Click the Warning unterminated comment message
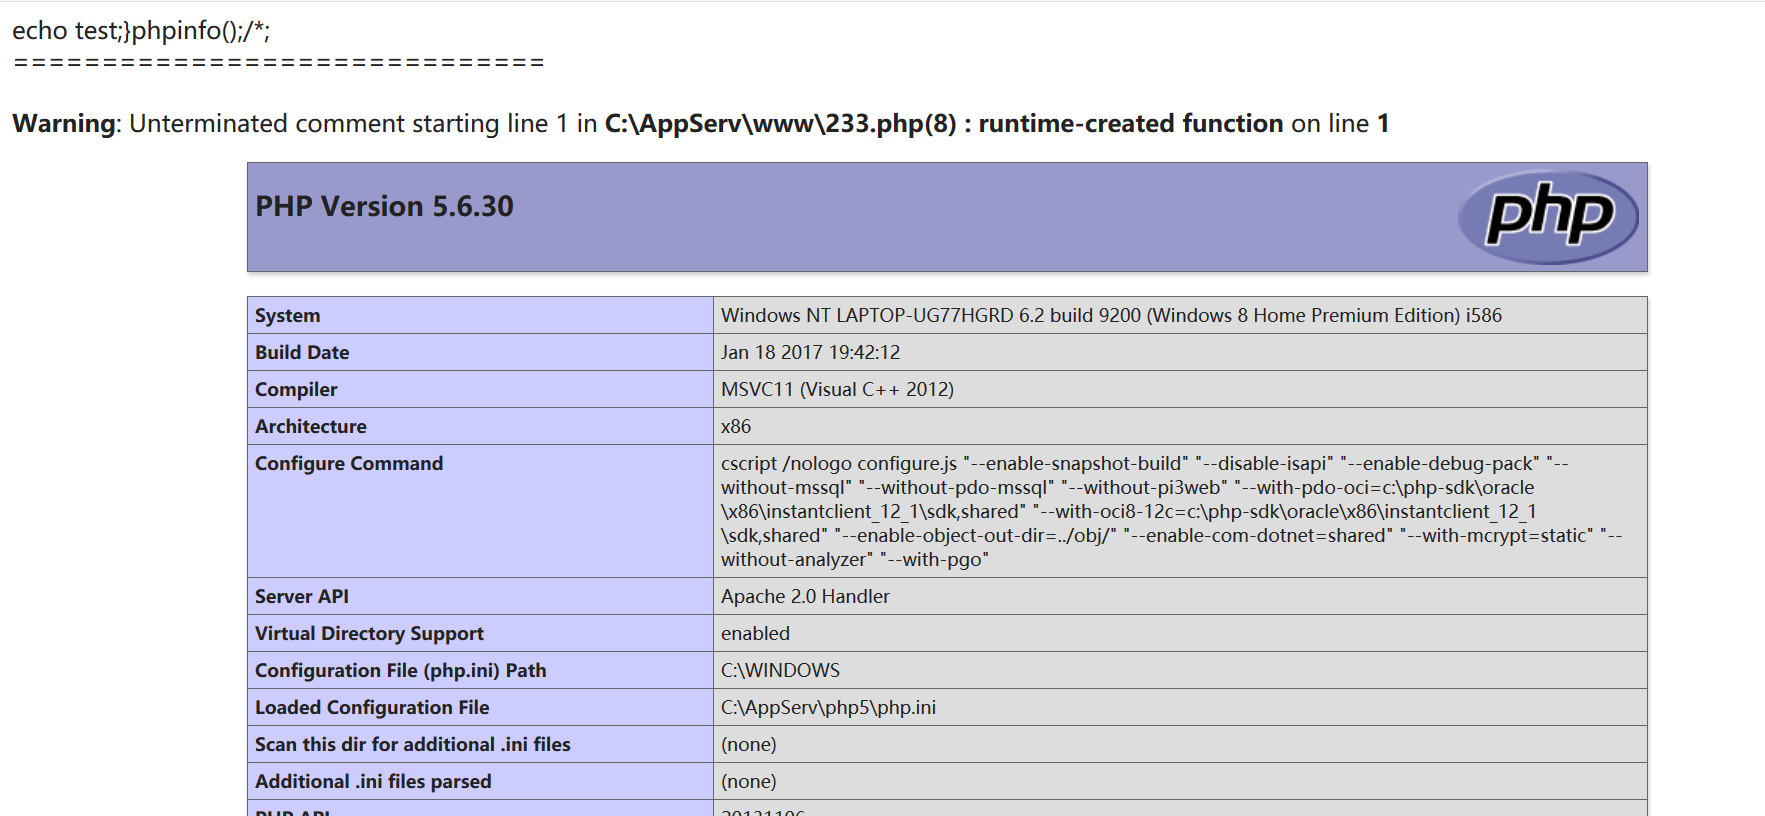The image size is (1765, 816). coord(700,123)
